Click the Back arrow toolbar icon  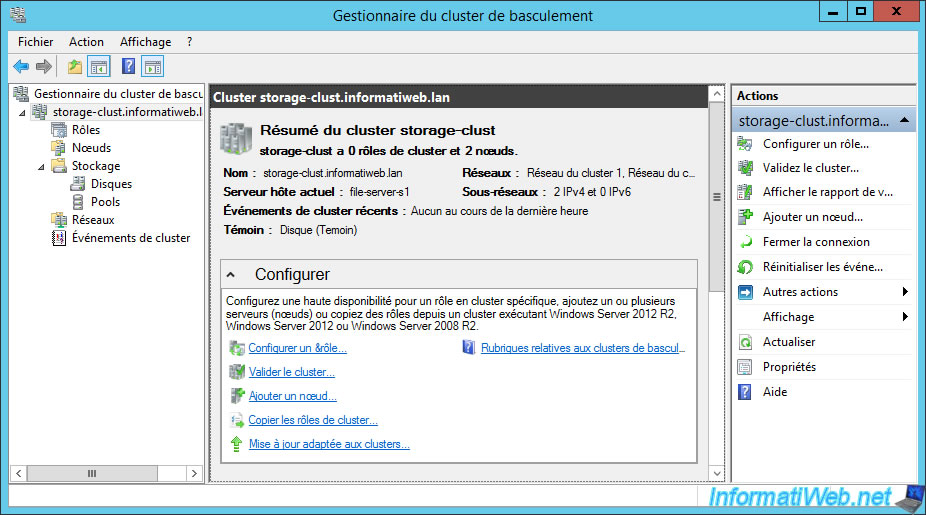[21, 66]
